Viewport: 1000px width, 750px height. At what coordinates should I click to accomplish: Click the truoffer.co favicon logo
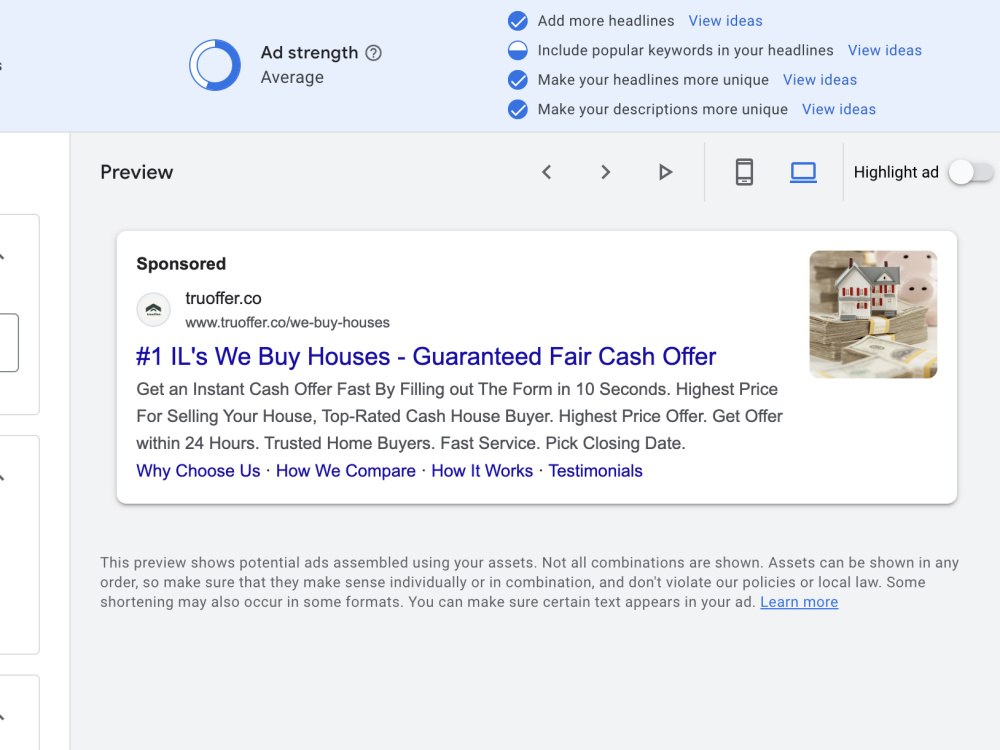pyautogui.click(x=154, y=310)
